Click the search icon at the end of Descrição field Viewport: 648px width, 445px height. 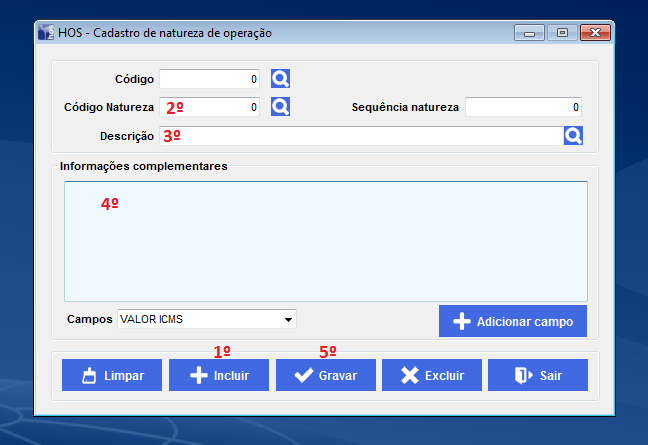coord(573,136)
